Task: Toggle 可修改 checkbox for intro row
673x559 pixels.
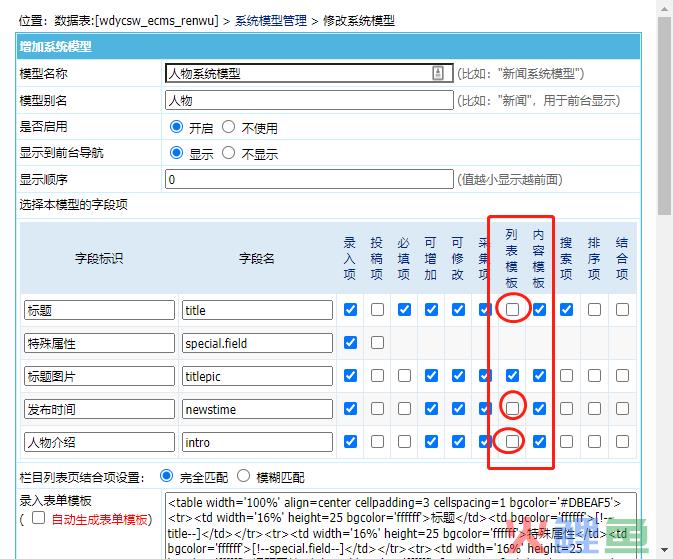Action: point(458,441)
